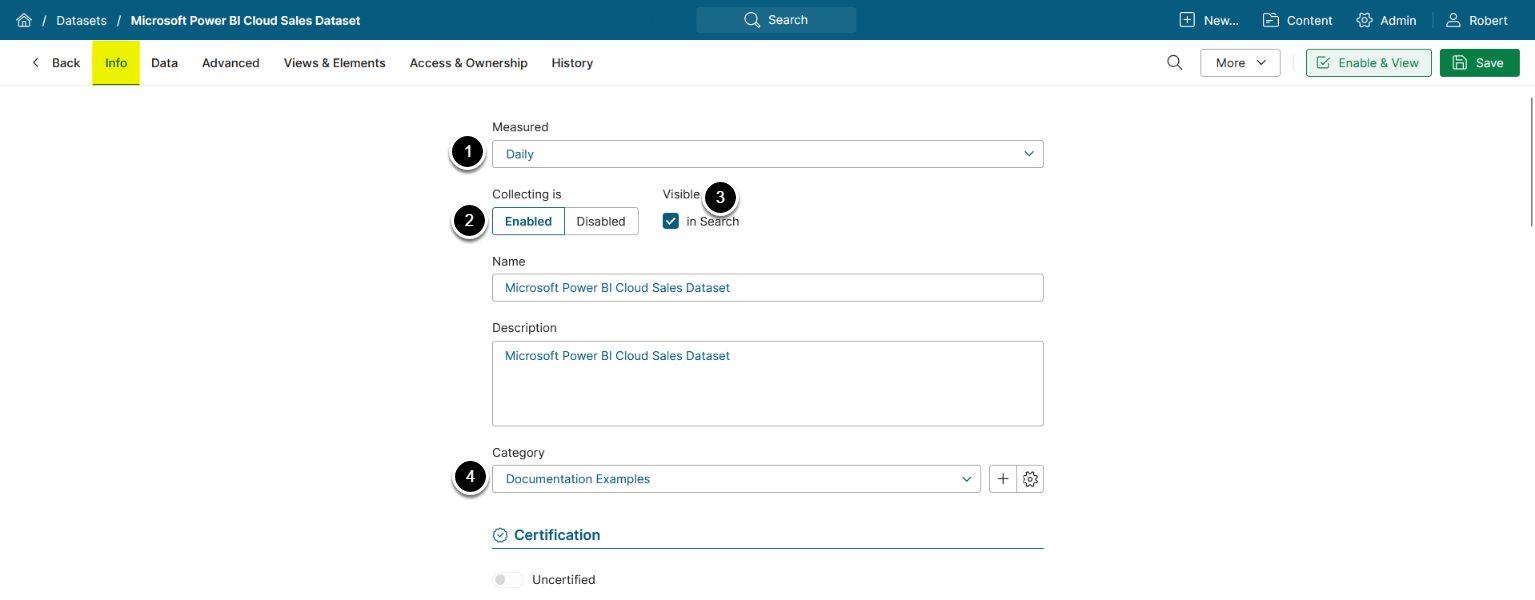Viewport: 1535px width, 600px height.
Task: Click the magnifier icon beside More
Action: coord(1175,63)
